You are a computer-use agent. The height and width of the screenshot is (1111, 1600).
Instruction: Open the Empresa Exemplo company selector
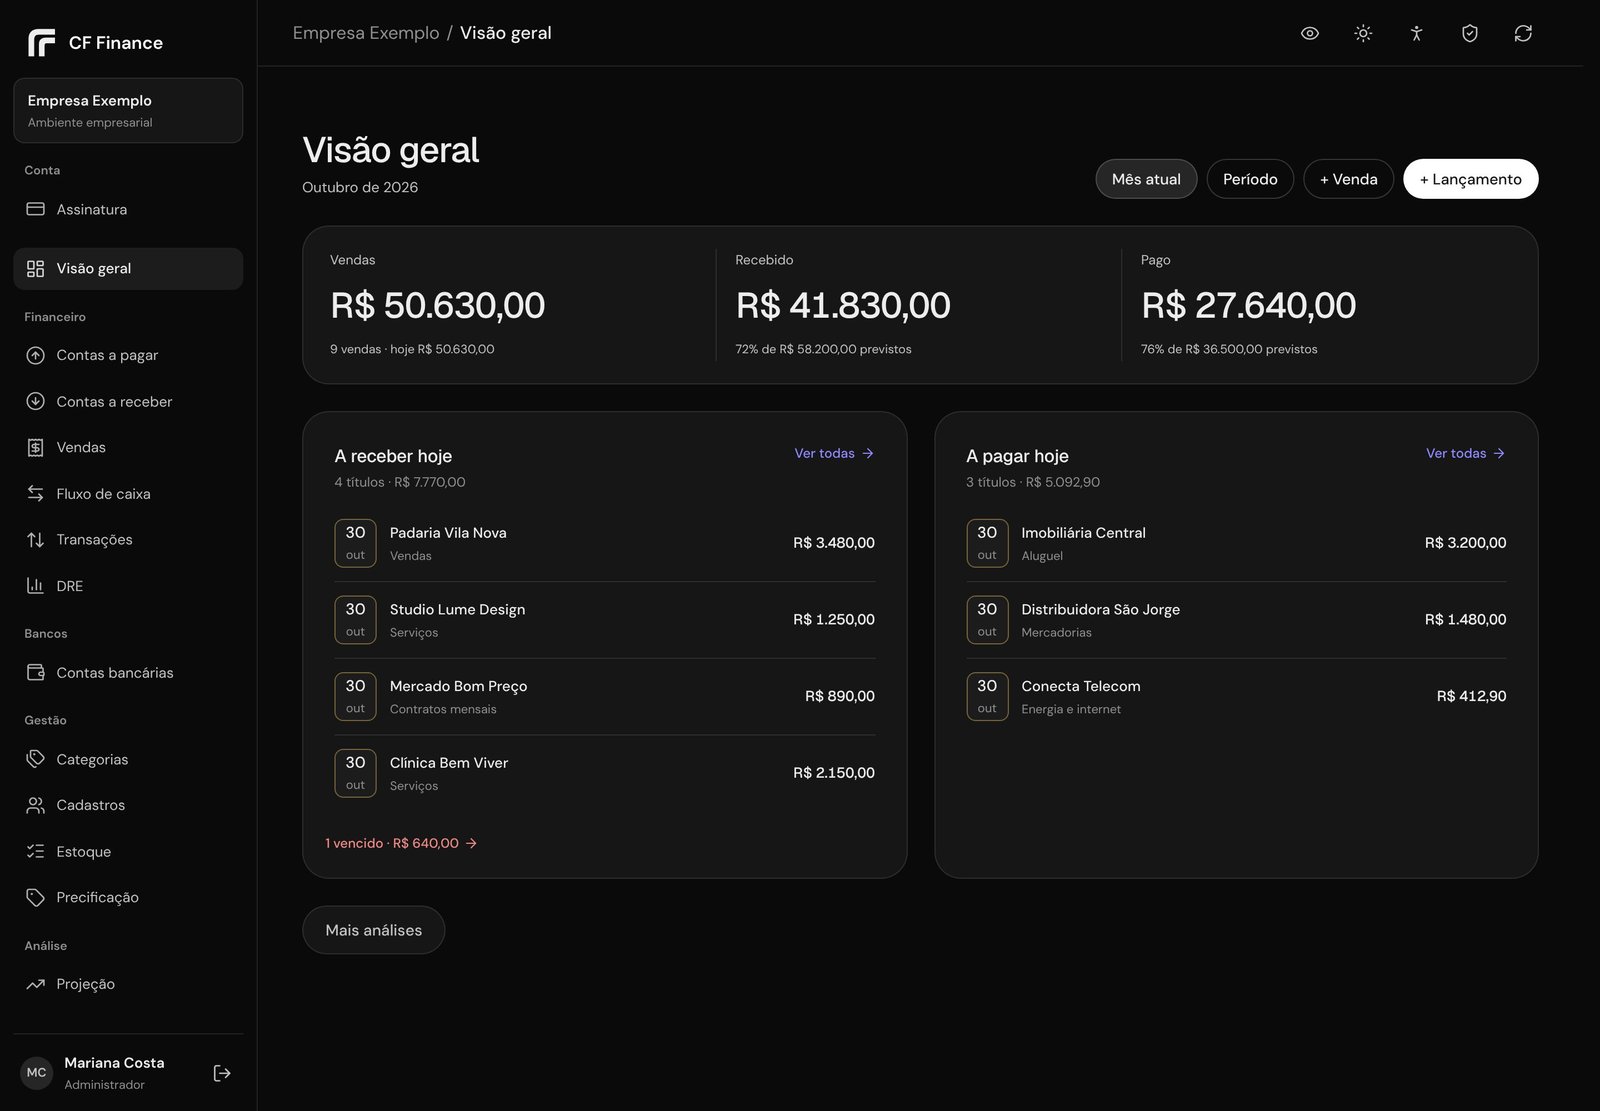128,110
